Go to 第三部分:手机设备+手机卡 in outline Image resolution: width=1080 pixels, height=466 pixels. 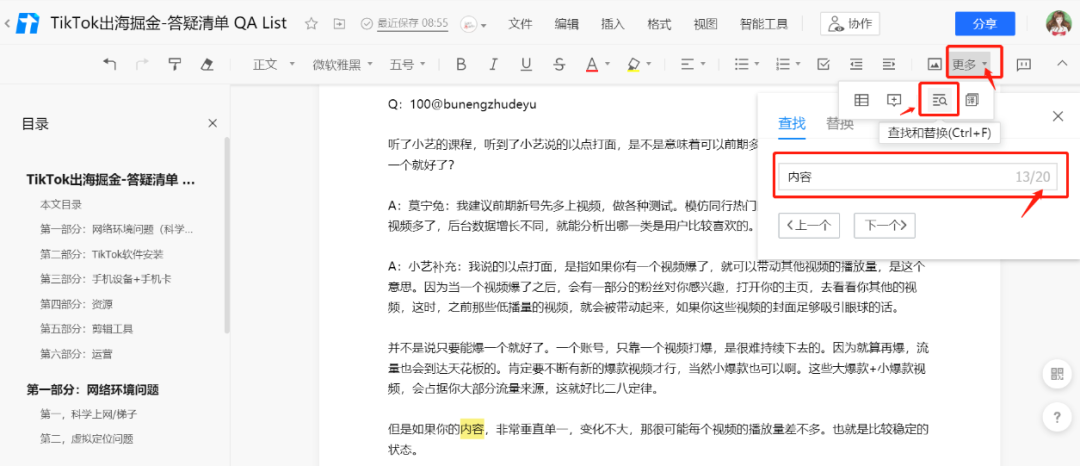[x=107, y=279]
